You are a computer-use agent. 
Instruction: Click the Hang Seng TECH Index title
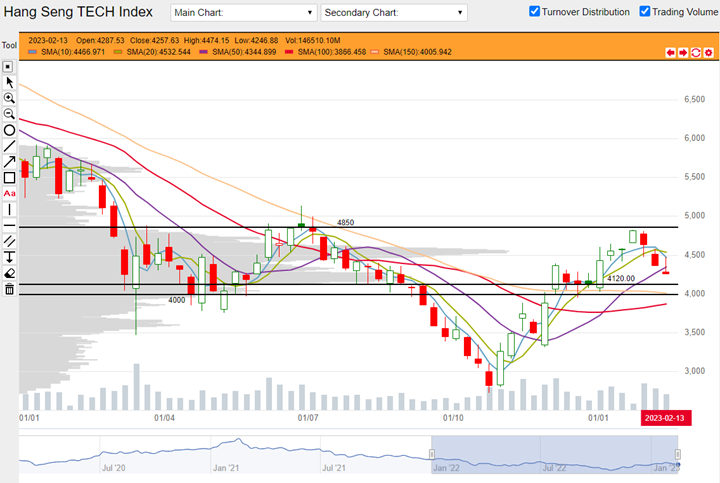click(78, 12)
